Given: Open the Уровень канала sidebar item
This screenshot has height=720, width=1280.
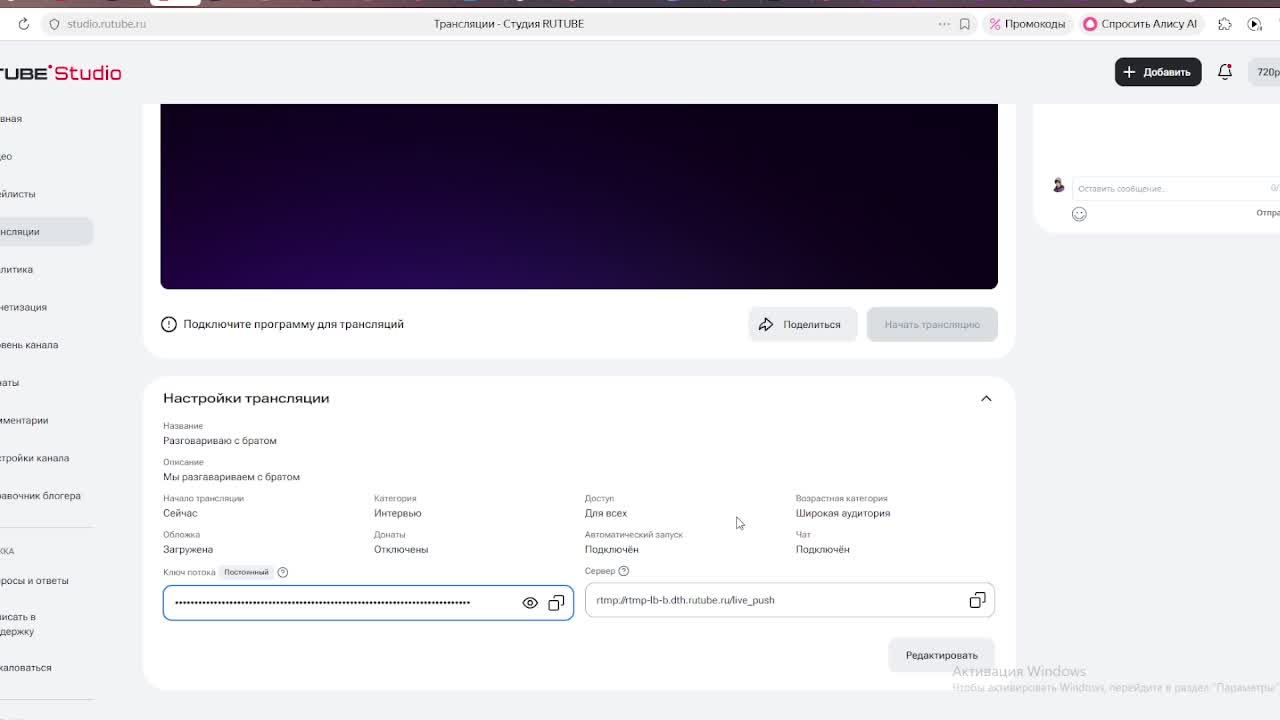Looking at the screenshot, I should [x=29, y=345].
